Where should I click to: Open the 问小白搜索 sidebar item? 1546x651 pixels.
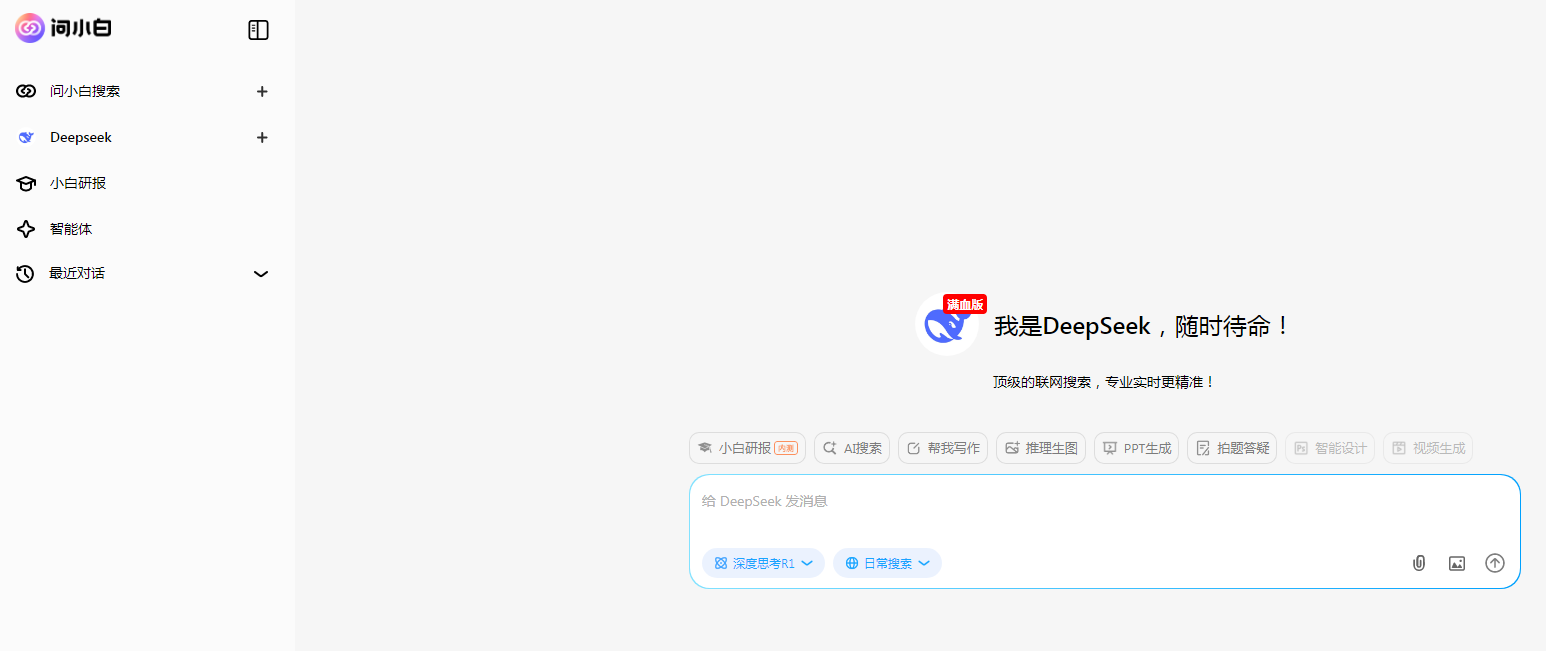tap(86, 90)
